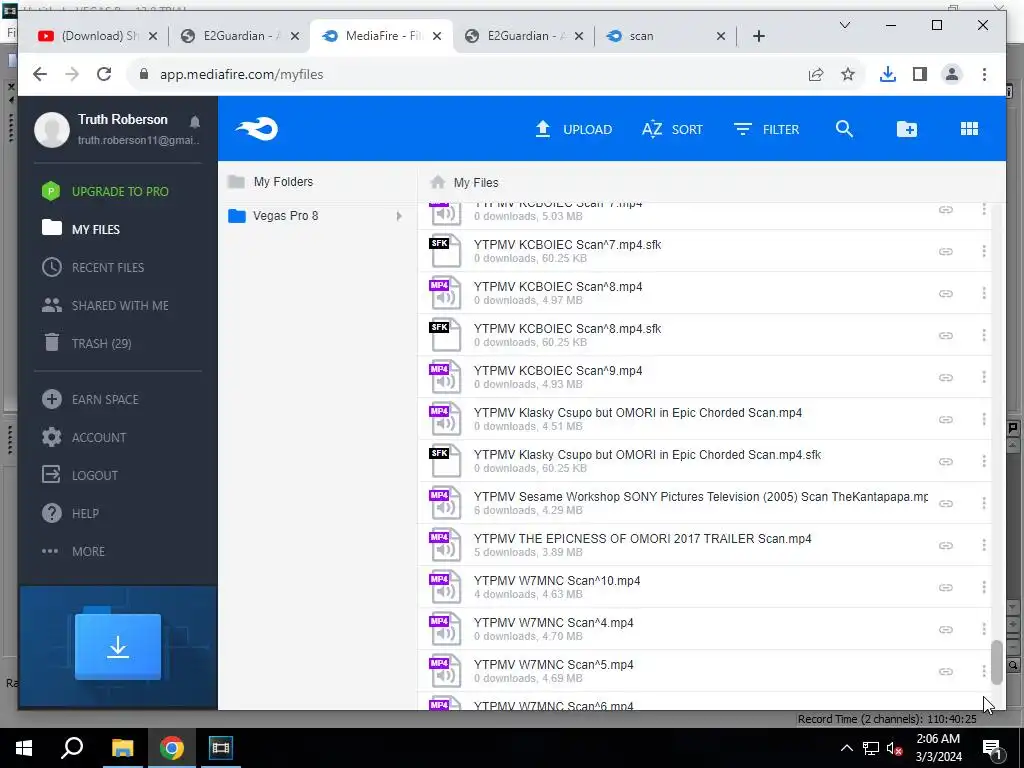Open Recent Files
Viewport: 1024px width, 768px height.
tap(93, 267)
